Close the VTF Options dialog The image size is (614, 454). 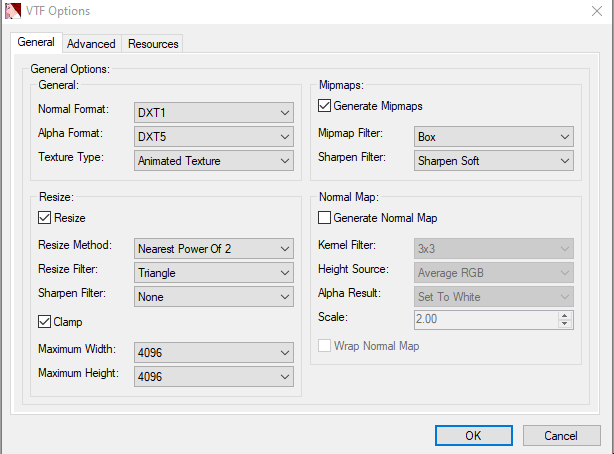(x=589, y=11)
